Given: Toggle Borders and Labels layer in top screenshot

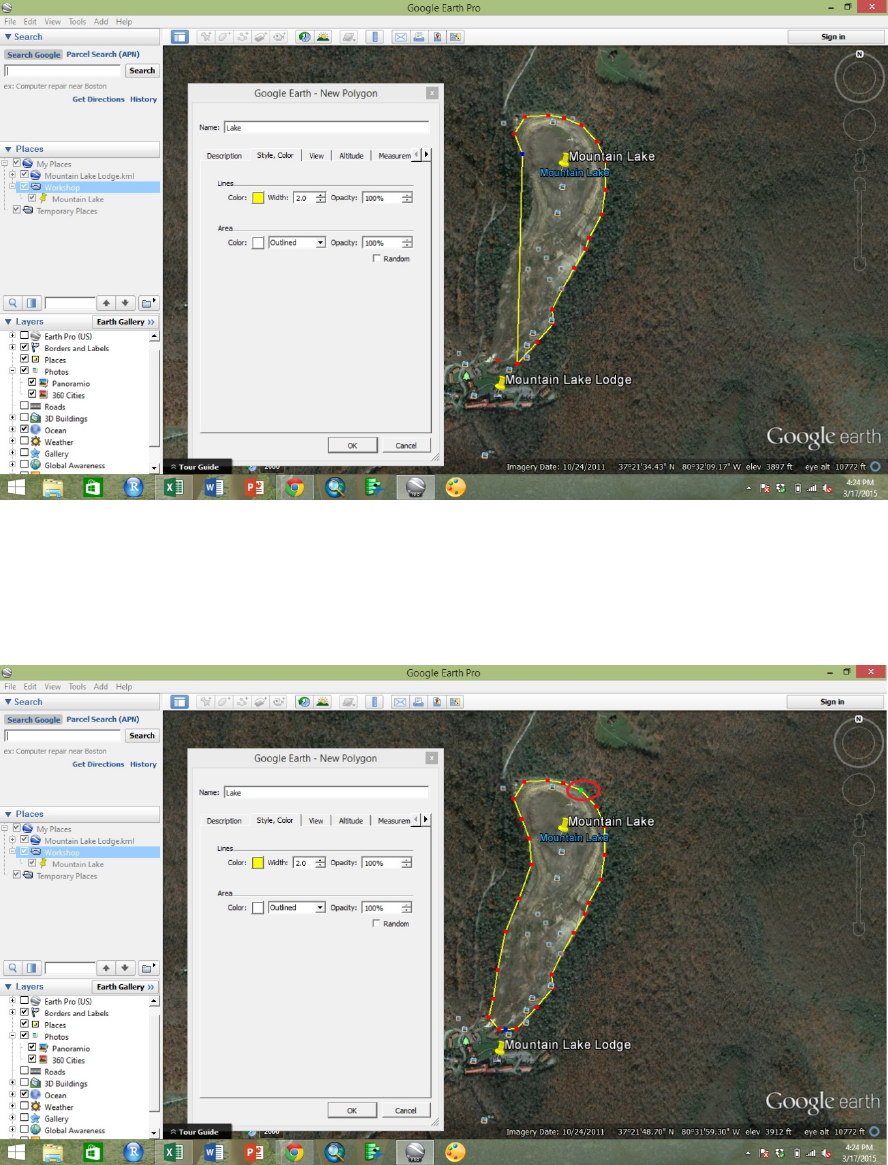Looking at the screenshot, I should 24,348.
